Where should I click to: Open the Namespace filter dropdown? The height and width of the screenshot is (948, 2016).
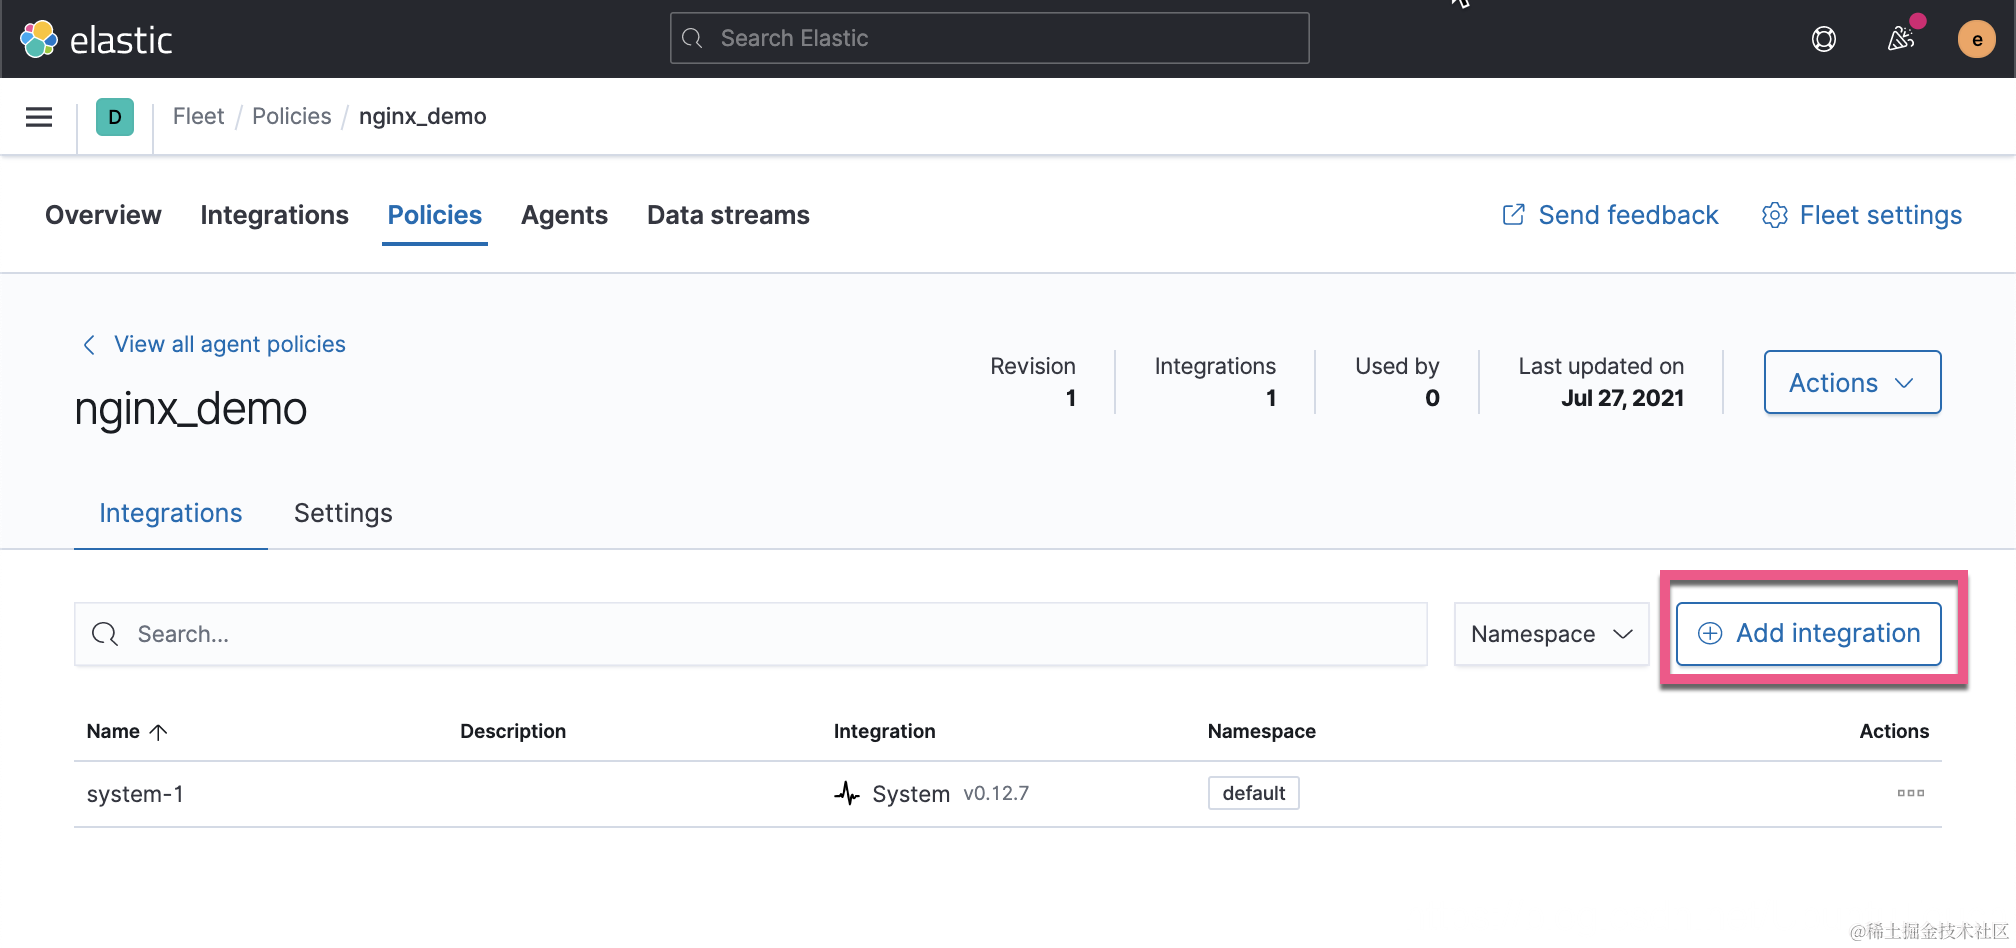pos(1551,634)
